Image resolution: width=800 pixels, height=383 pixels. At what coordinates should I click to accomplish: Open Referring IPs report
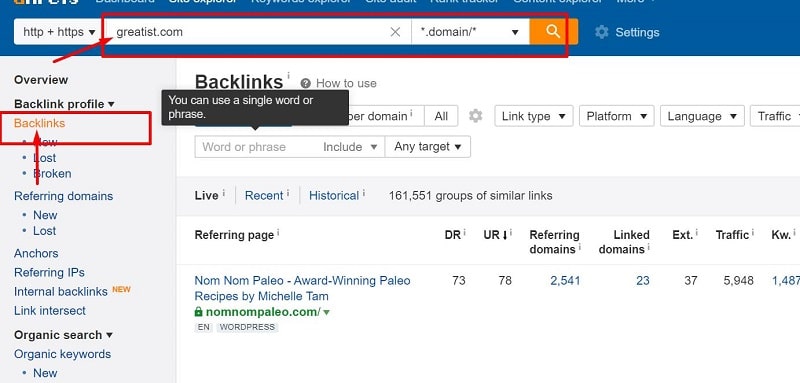click(x=49, y=272)
